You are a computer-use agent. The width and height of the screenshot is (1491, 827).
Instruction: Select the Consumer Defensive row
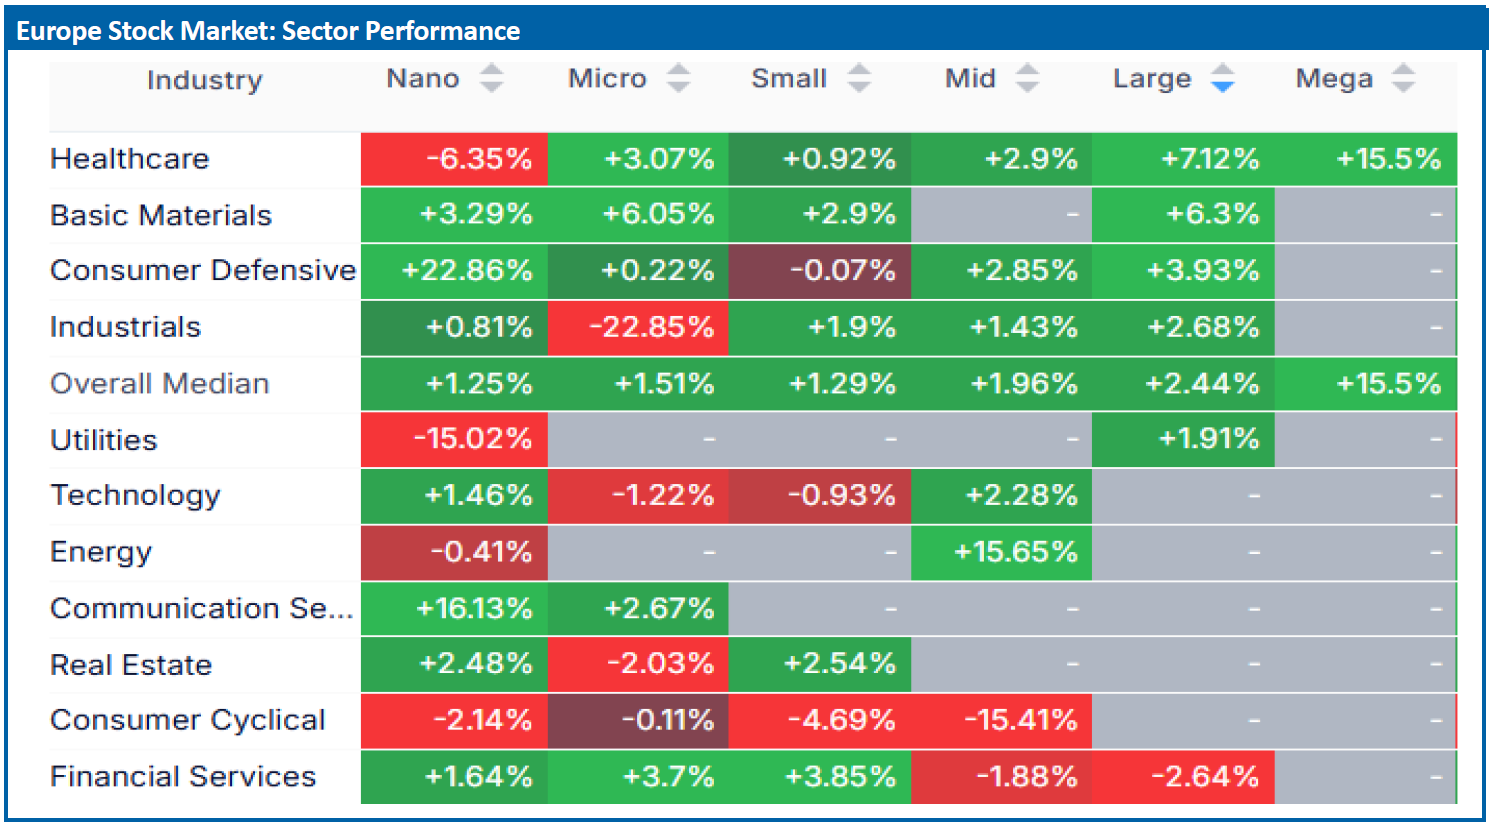tap(203, 270)
